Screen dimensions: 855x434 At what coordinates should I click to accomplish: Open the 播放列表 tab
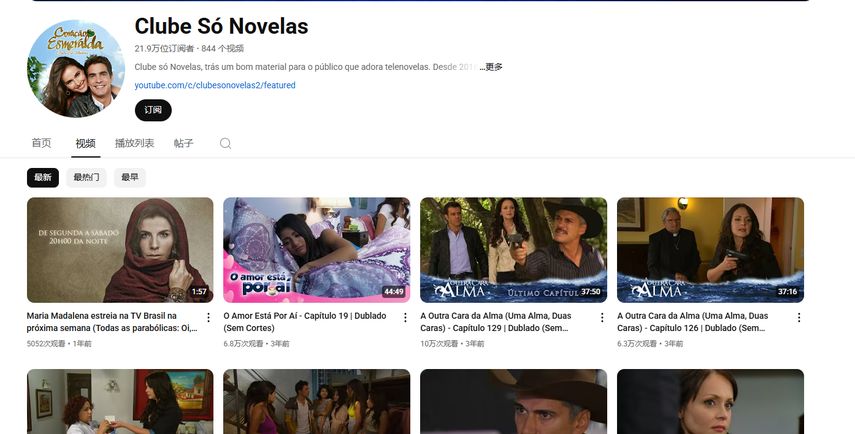(135, 143)
